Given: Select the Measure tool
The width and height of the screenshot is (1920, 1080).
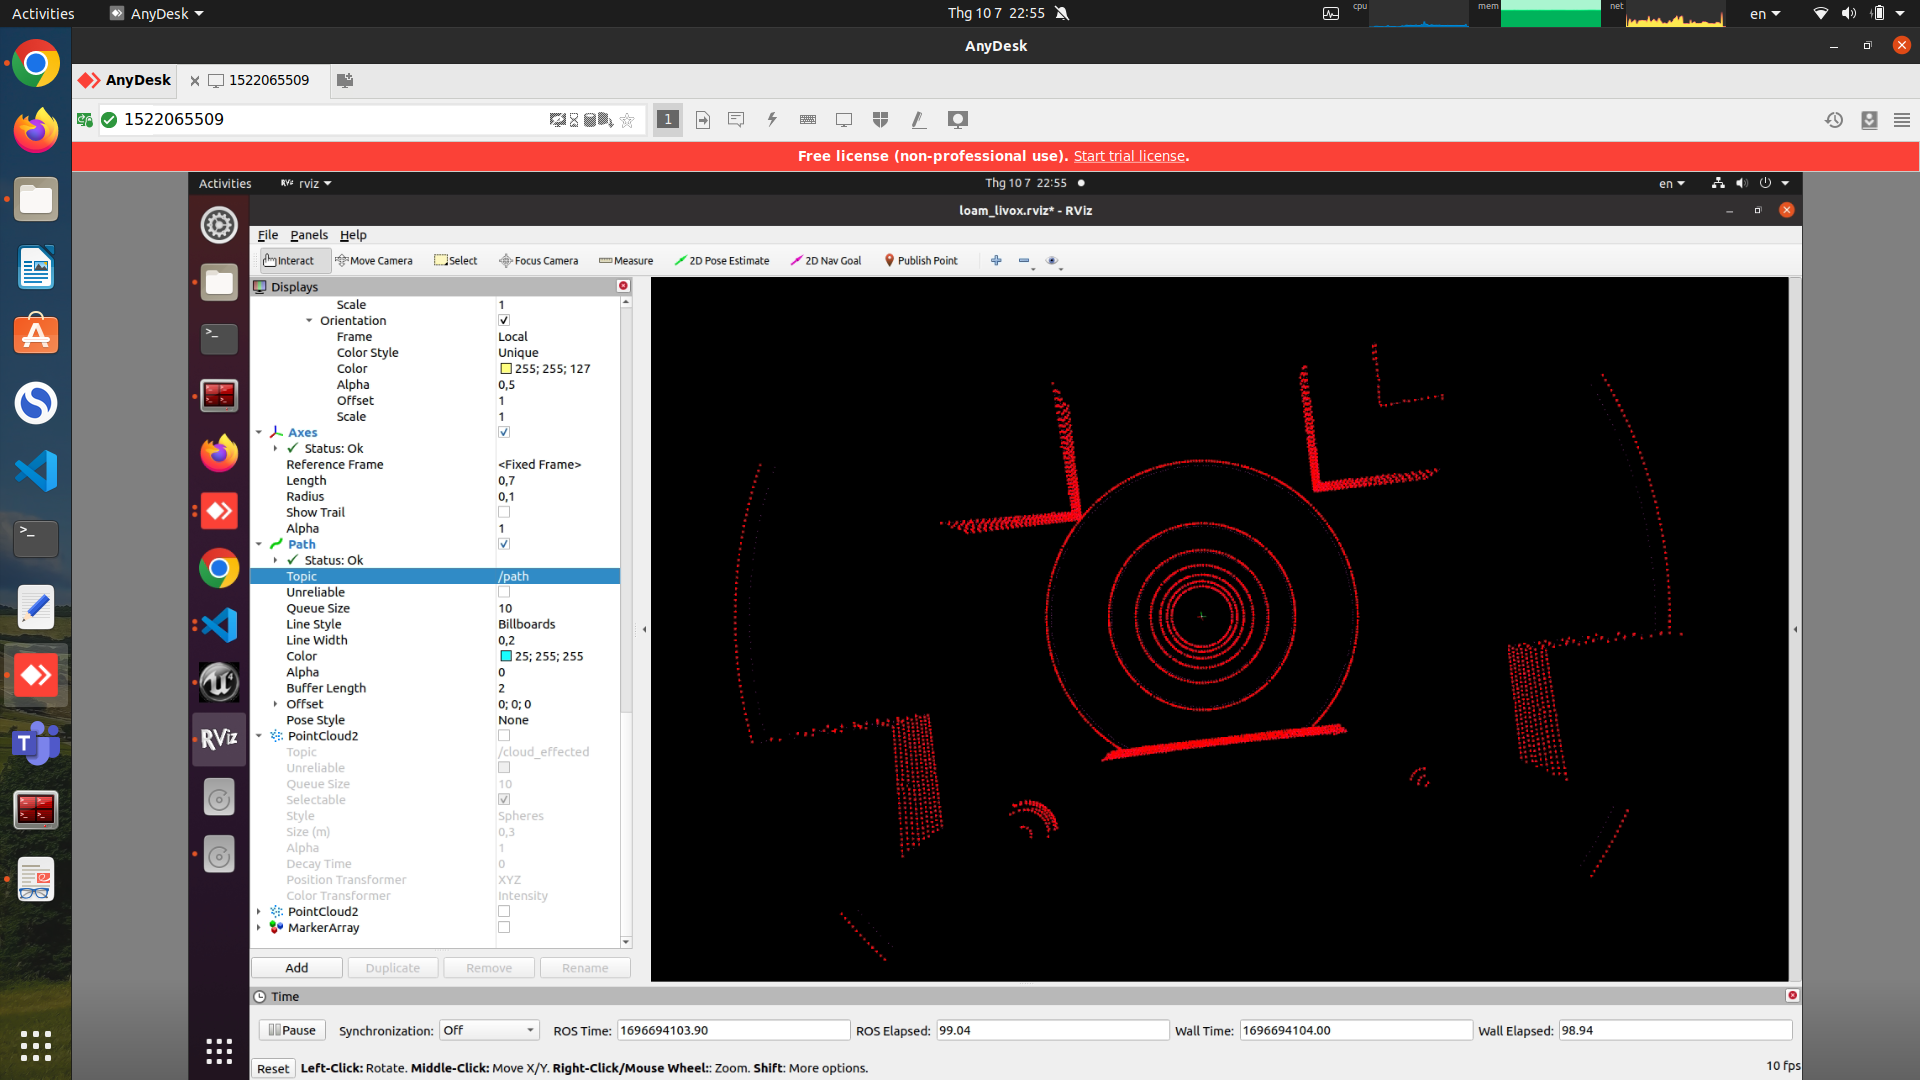Looking at the screenshot, I should pos(625,260).
